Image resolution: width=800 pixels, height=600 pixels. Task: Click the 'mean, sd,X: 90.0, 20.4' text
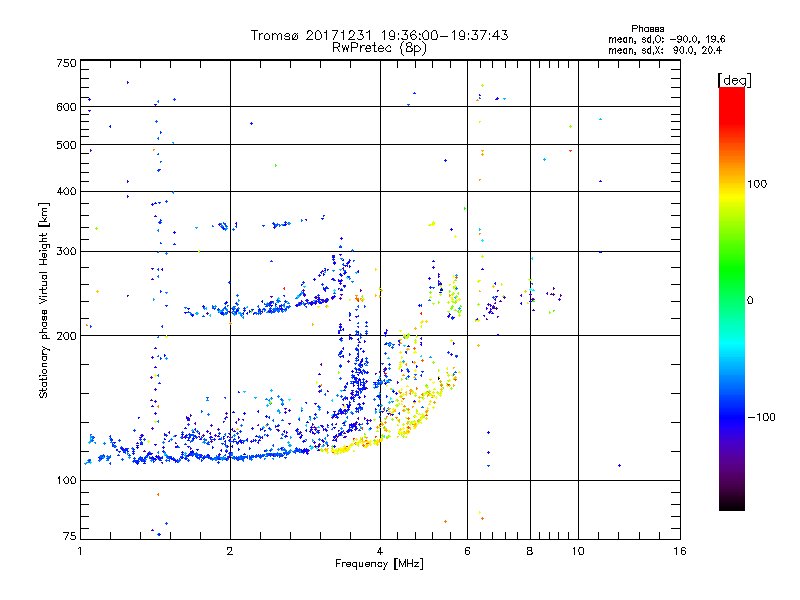coord(665,50)
